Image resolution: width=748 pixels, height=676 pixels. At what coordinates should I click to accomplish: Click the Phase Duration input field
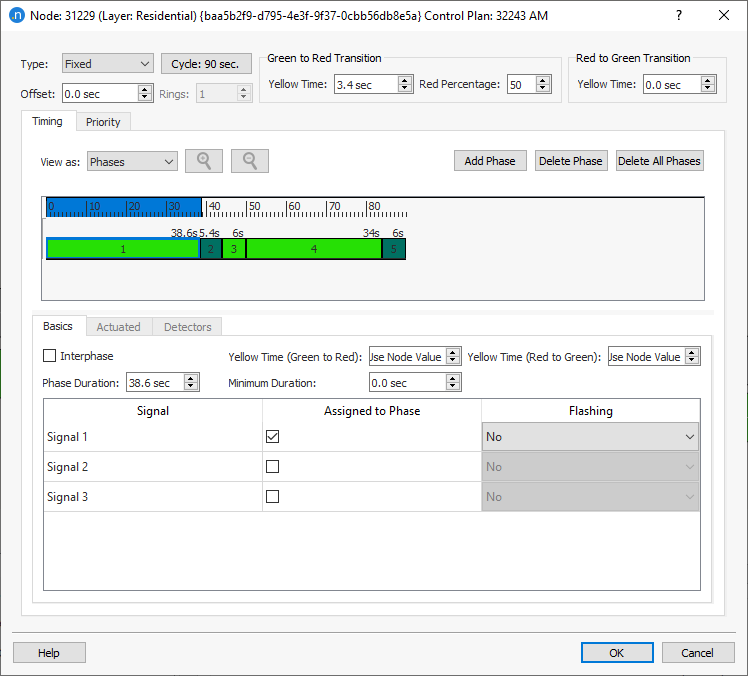(x=154, y=383)
